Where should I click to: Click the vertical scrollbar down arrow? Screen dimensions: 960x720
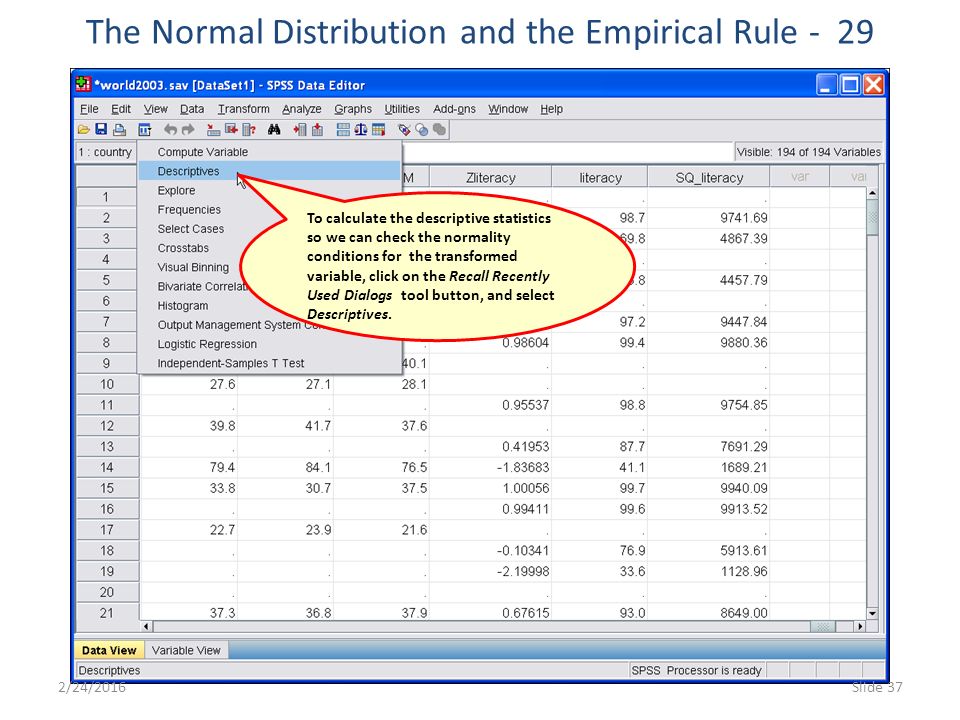click(x=872, y=613)
